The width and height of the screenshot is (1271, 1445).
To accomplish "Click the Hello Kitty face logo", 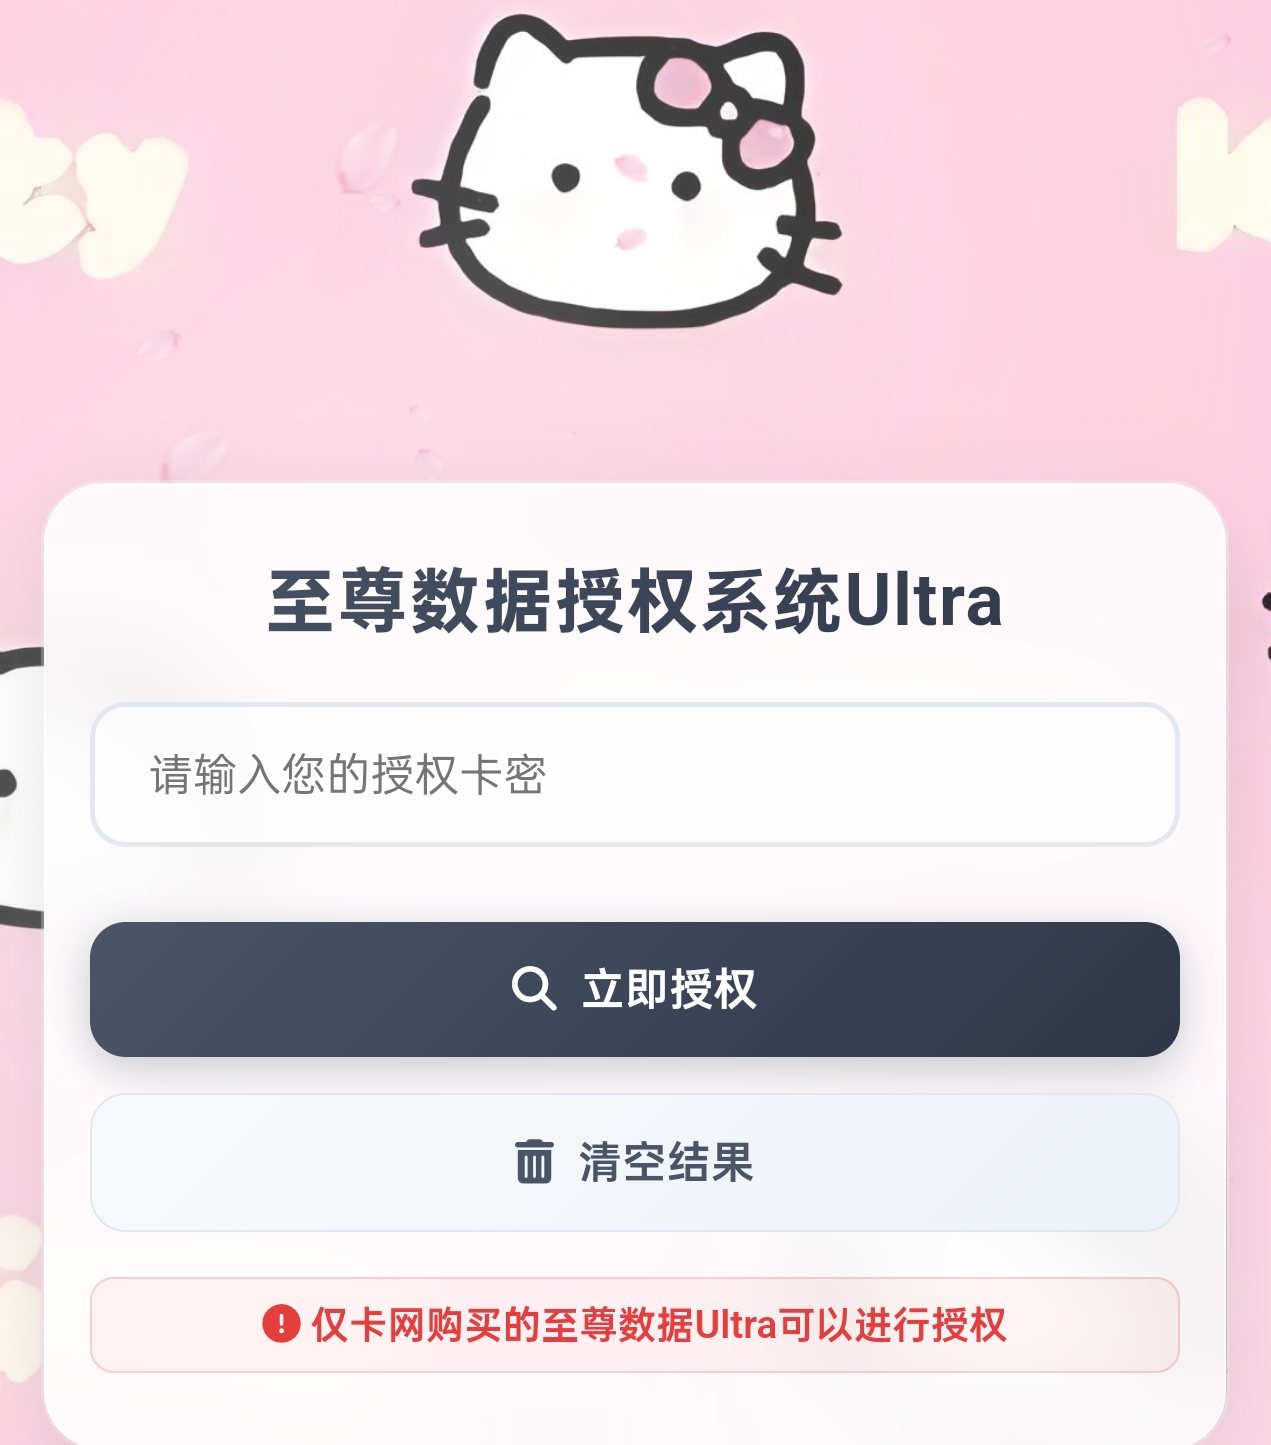I will [x=627, y=172].
